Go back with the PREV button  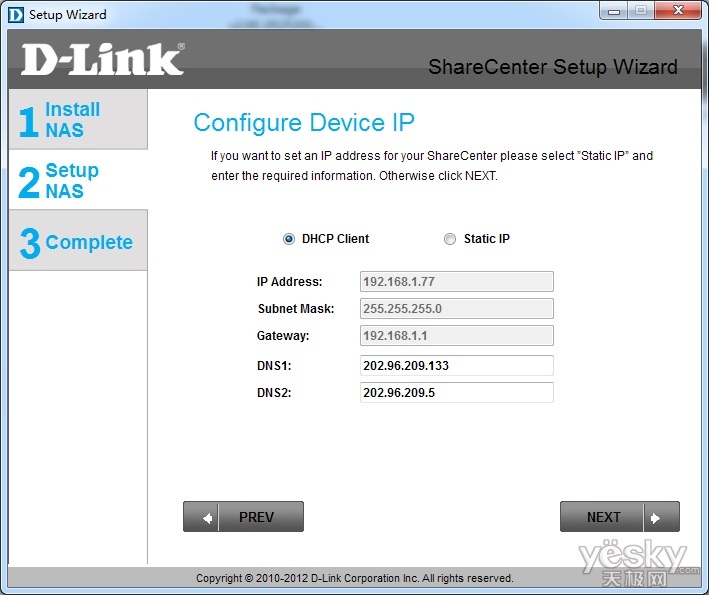coord(243,516)
